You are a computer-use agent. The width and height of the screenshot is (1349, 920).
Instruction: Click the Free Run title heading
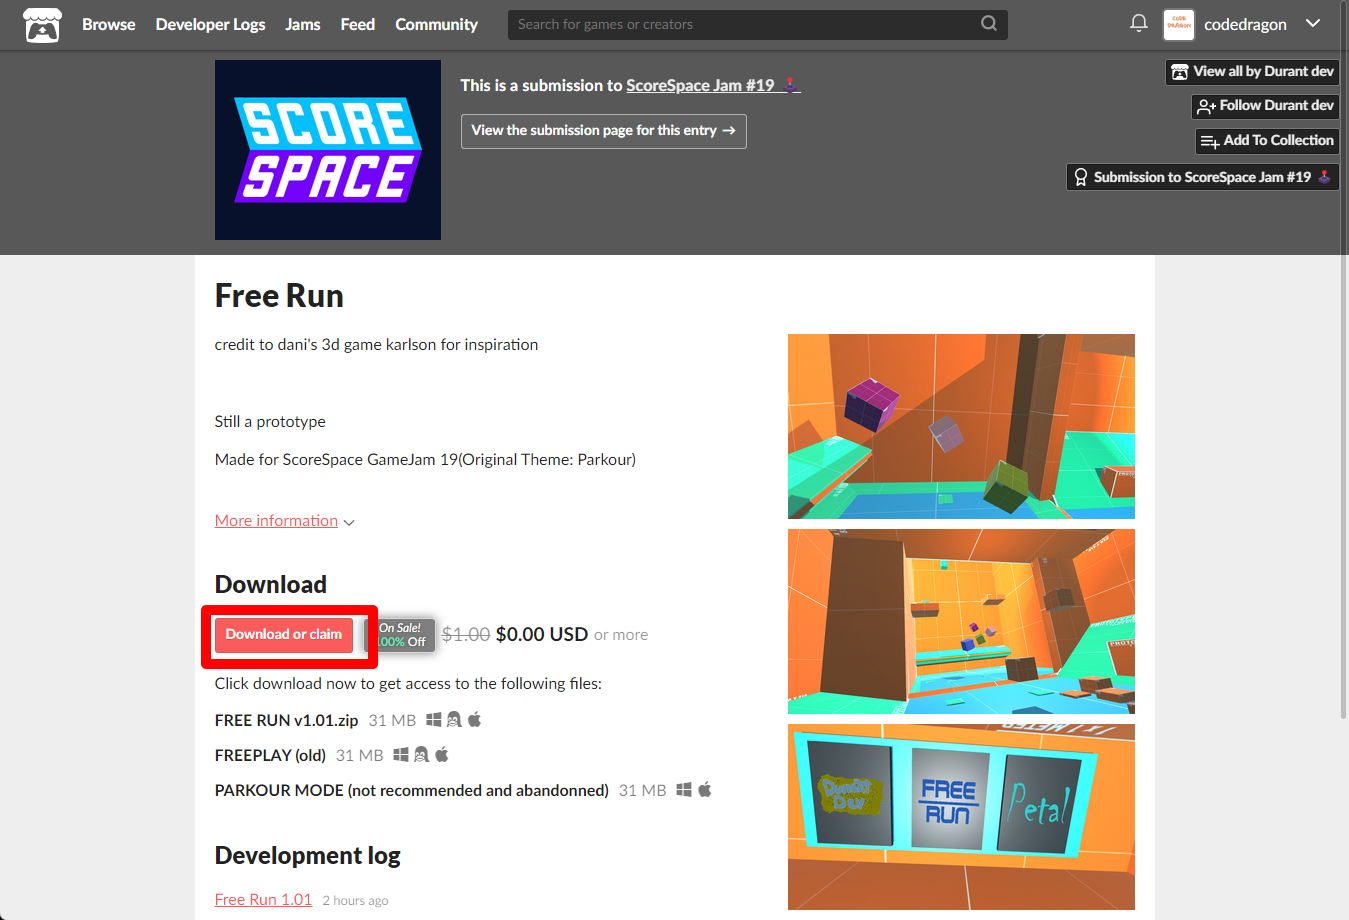279,296
